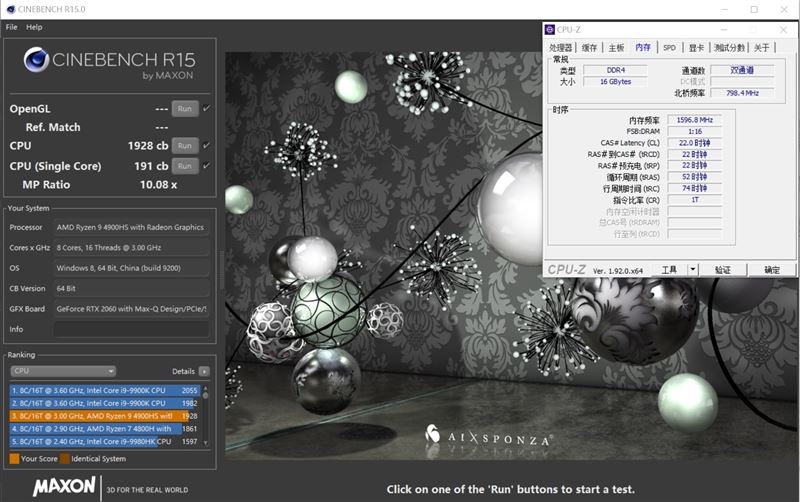The image size is (800, 502).
Task: Toggle the CPU Single Core checkbox
Action: click(206, 166)
